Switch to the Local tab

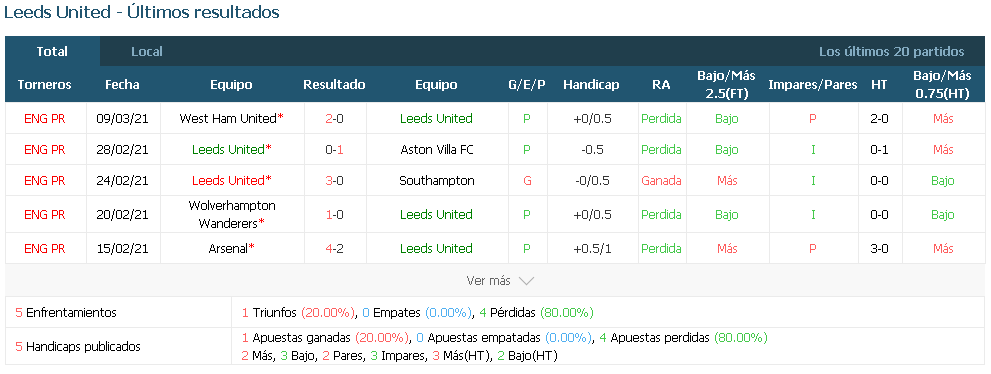[x=147, y=52]
